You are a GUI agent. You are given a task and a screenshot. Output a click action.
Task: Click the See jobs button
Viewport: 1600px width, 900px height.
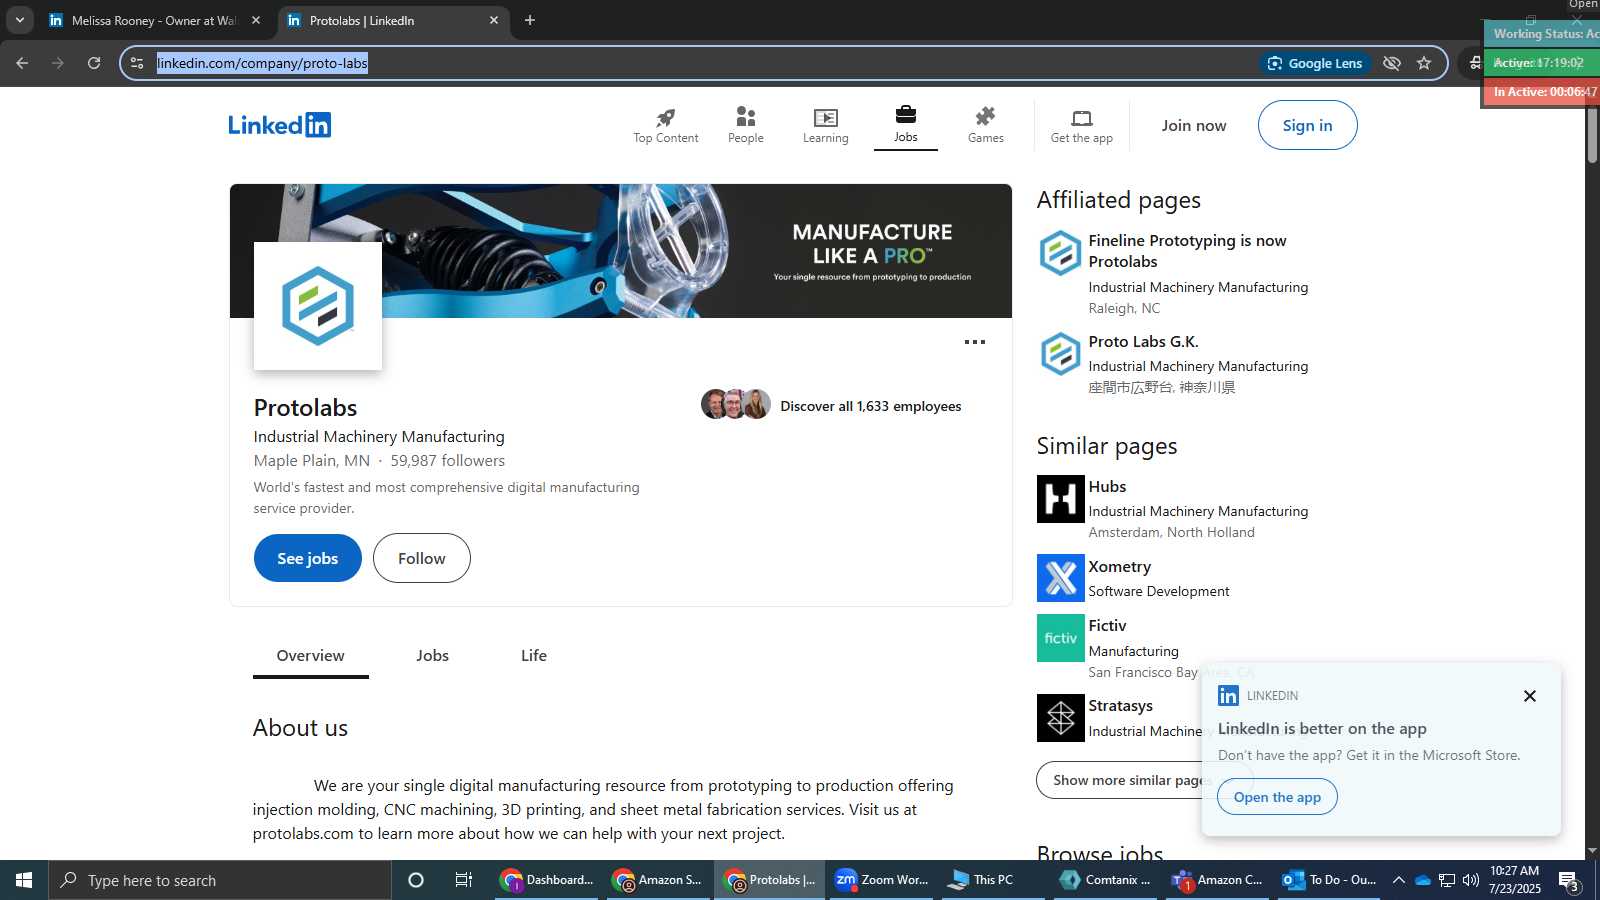(x=308, y=558)
